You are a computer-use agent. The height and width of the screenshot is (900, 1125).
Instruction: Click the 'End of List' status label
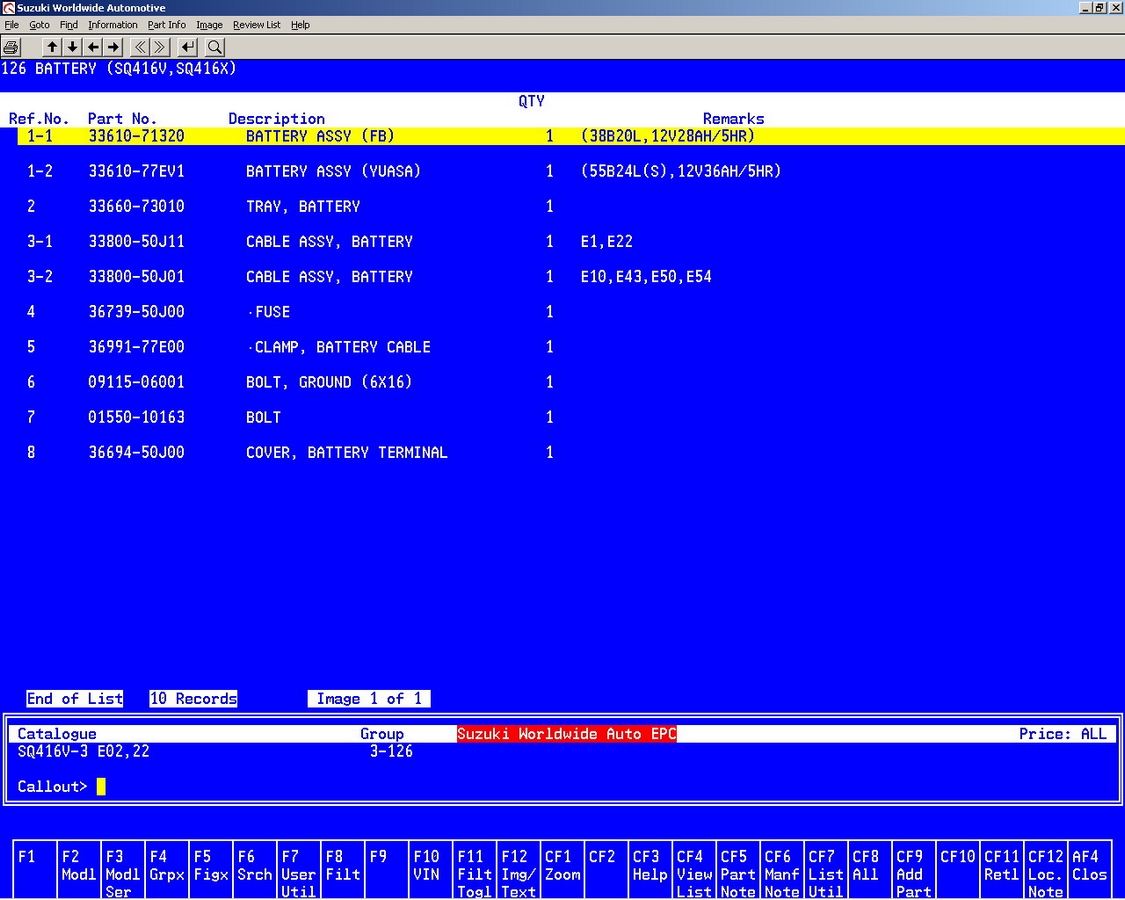coord(75,699)
